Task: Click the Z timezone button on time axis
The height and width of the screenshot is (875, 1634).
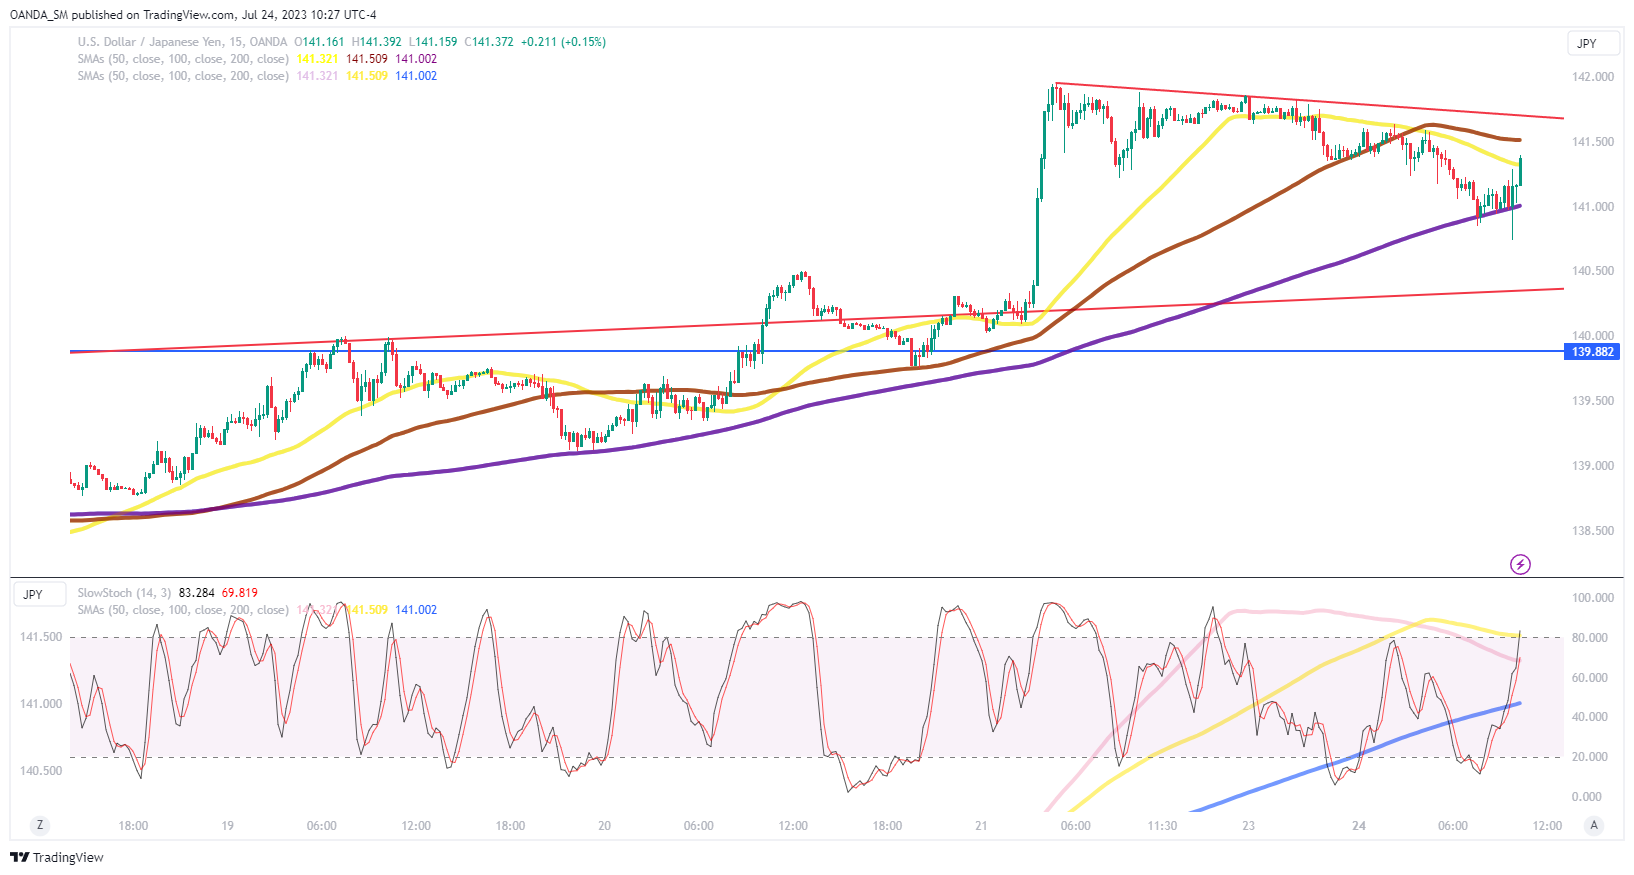Action: pos(40,825)
